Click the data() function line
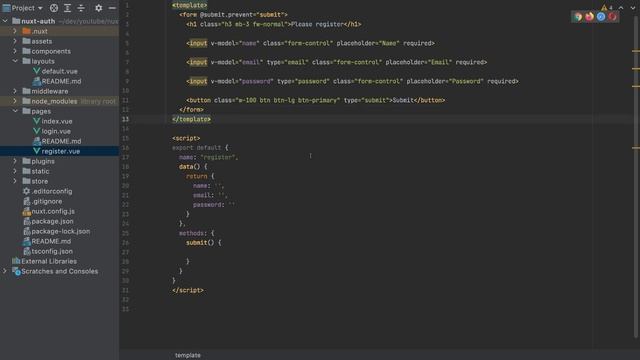Image resolution: width=640 pixels, height=360 pixels. [x=193, y=167]
